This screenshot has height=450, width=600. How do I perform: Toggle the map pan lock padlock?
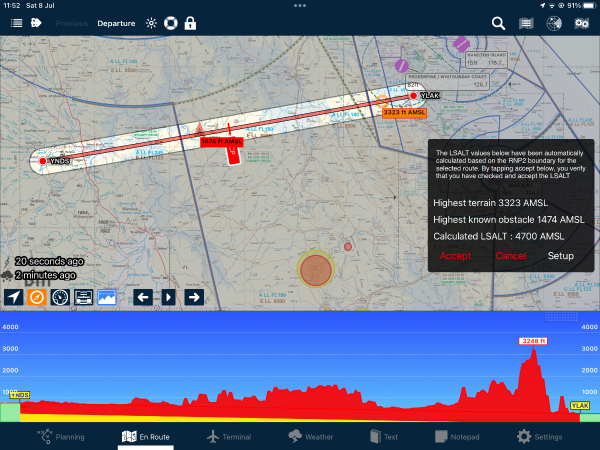pyautogui.click(x=190, y=23)
